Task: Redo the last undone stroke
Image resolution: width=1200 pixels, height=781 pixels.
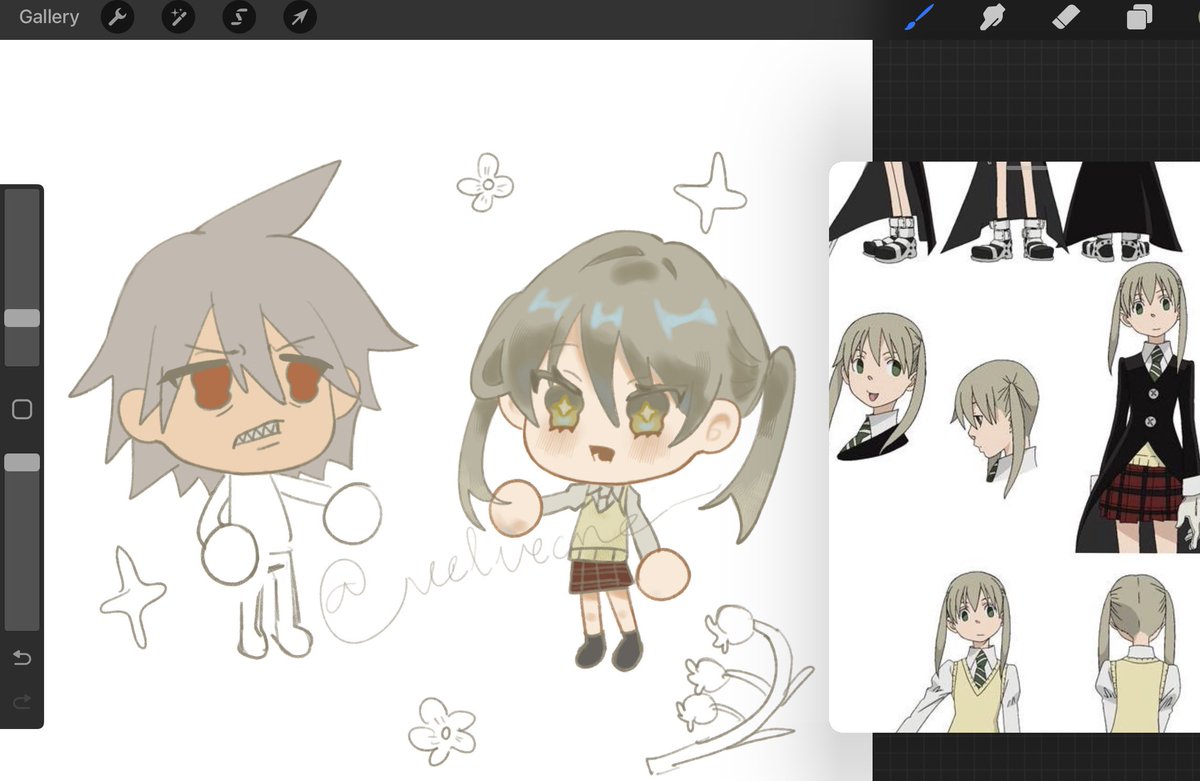Action: tap(22, 701)
